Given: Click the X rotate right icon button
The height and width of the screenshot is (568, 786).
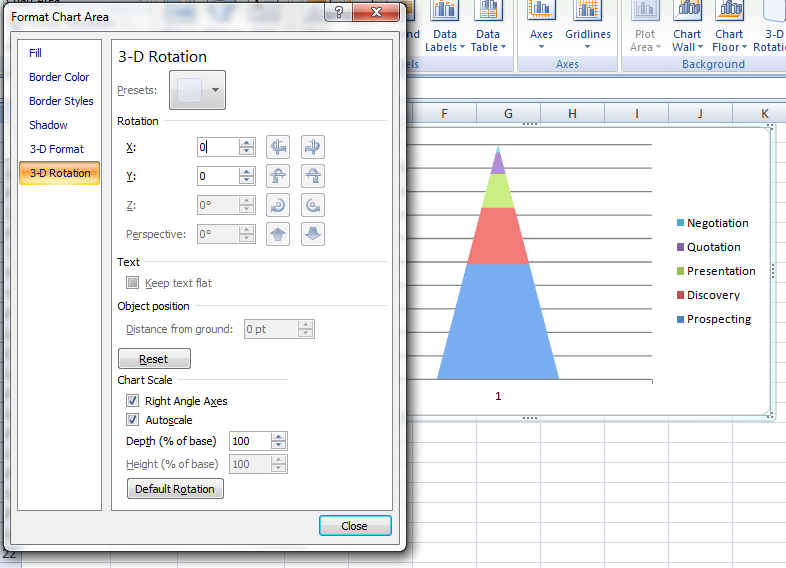Looking at the screenshot, I should click(313, 147).
